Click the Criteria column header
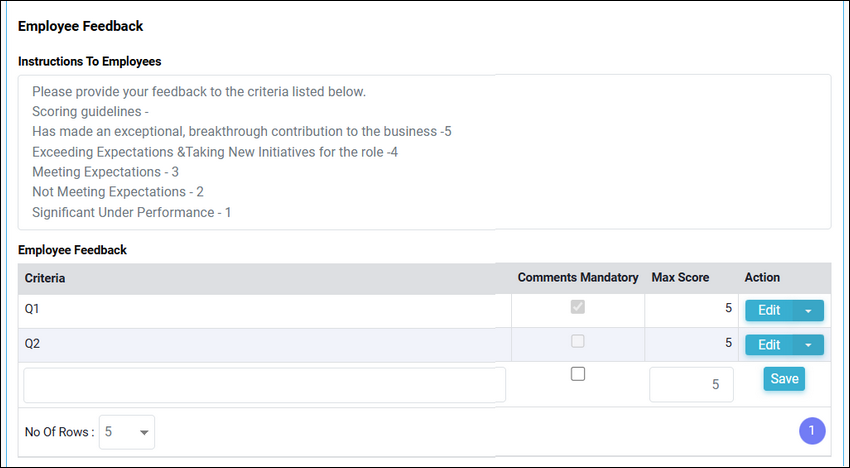850x468 pixels. tap(45, 278)
